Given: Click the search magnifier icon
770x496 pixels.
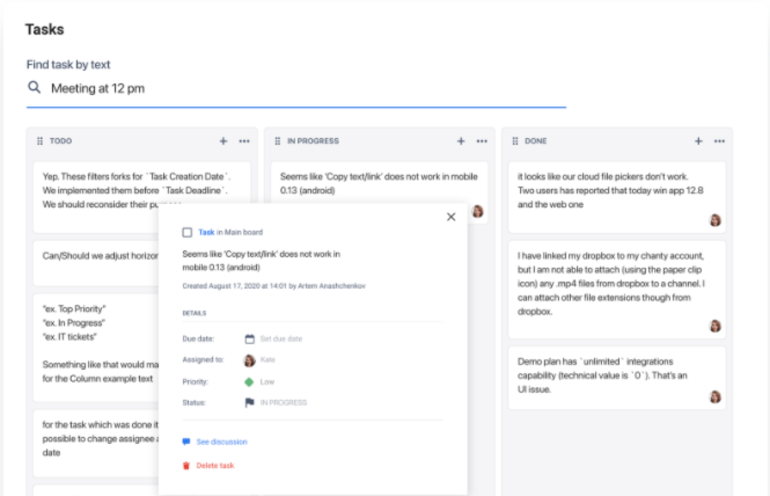Looking at the screenshot, I should click(35, 88).
